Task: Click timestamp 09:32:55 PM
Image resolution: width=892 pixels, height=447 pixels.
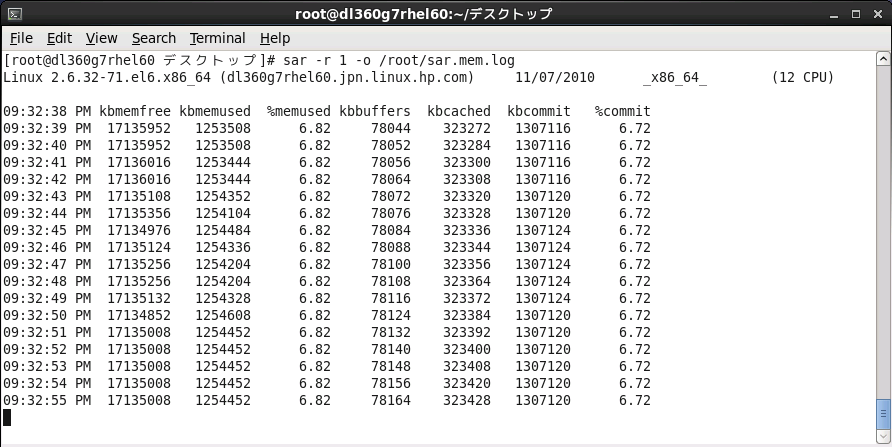Action: point(47,400)
